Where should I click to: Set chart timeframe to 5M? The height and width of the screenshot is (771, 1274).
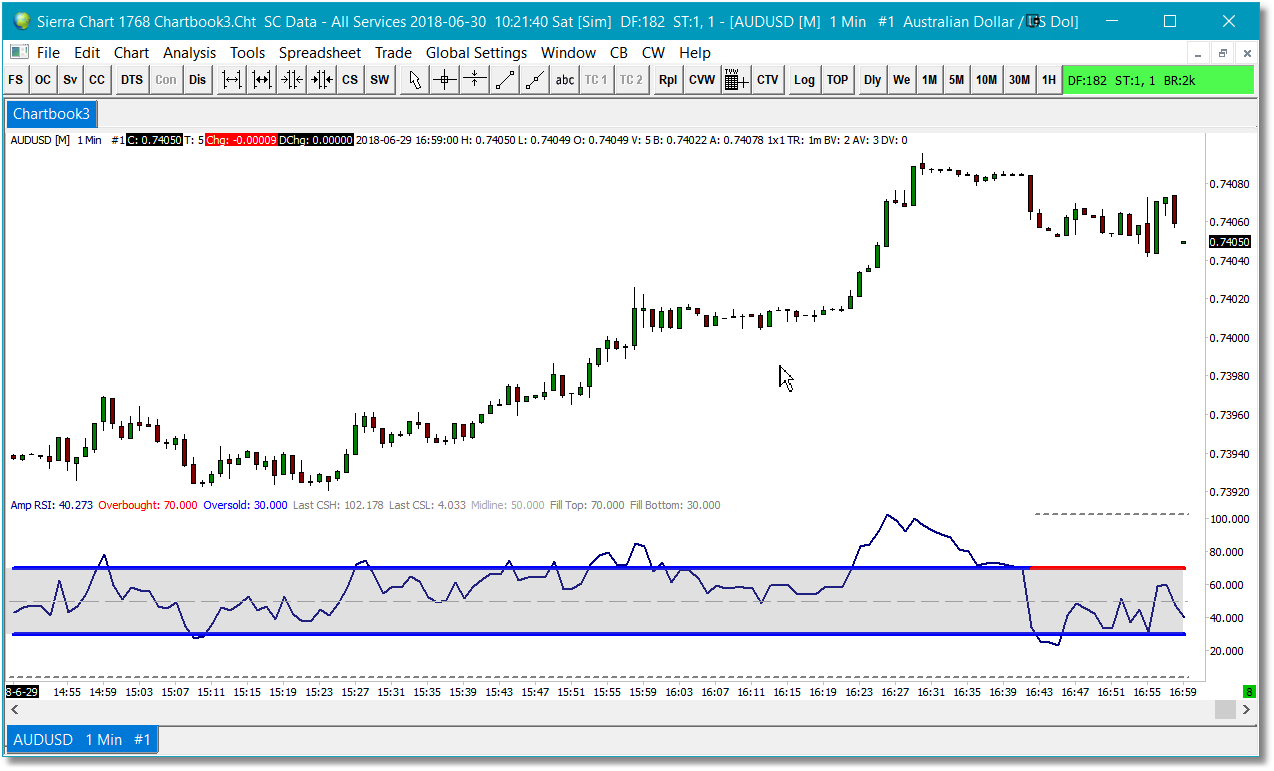point(957,80)
